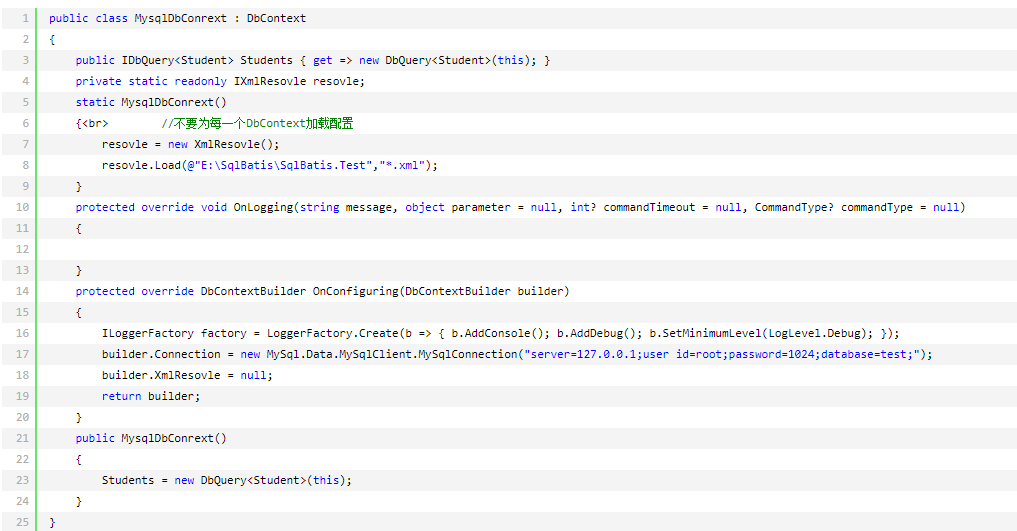Image resolution: width=1017 pixels, height=531 pixels.
Task: Click commandTimeout parameter on line 10
Action: click(x=649, y=207)
